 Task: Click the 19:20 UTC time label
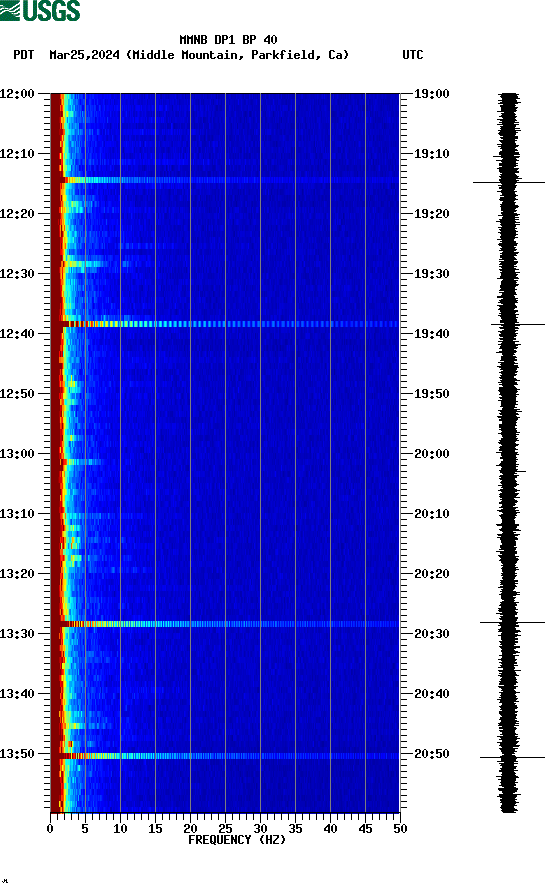click(x=431, y=214)
